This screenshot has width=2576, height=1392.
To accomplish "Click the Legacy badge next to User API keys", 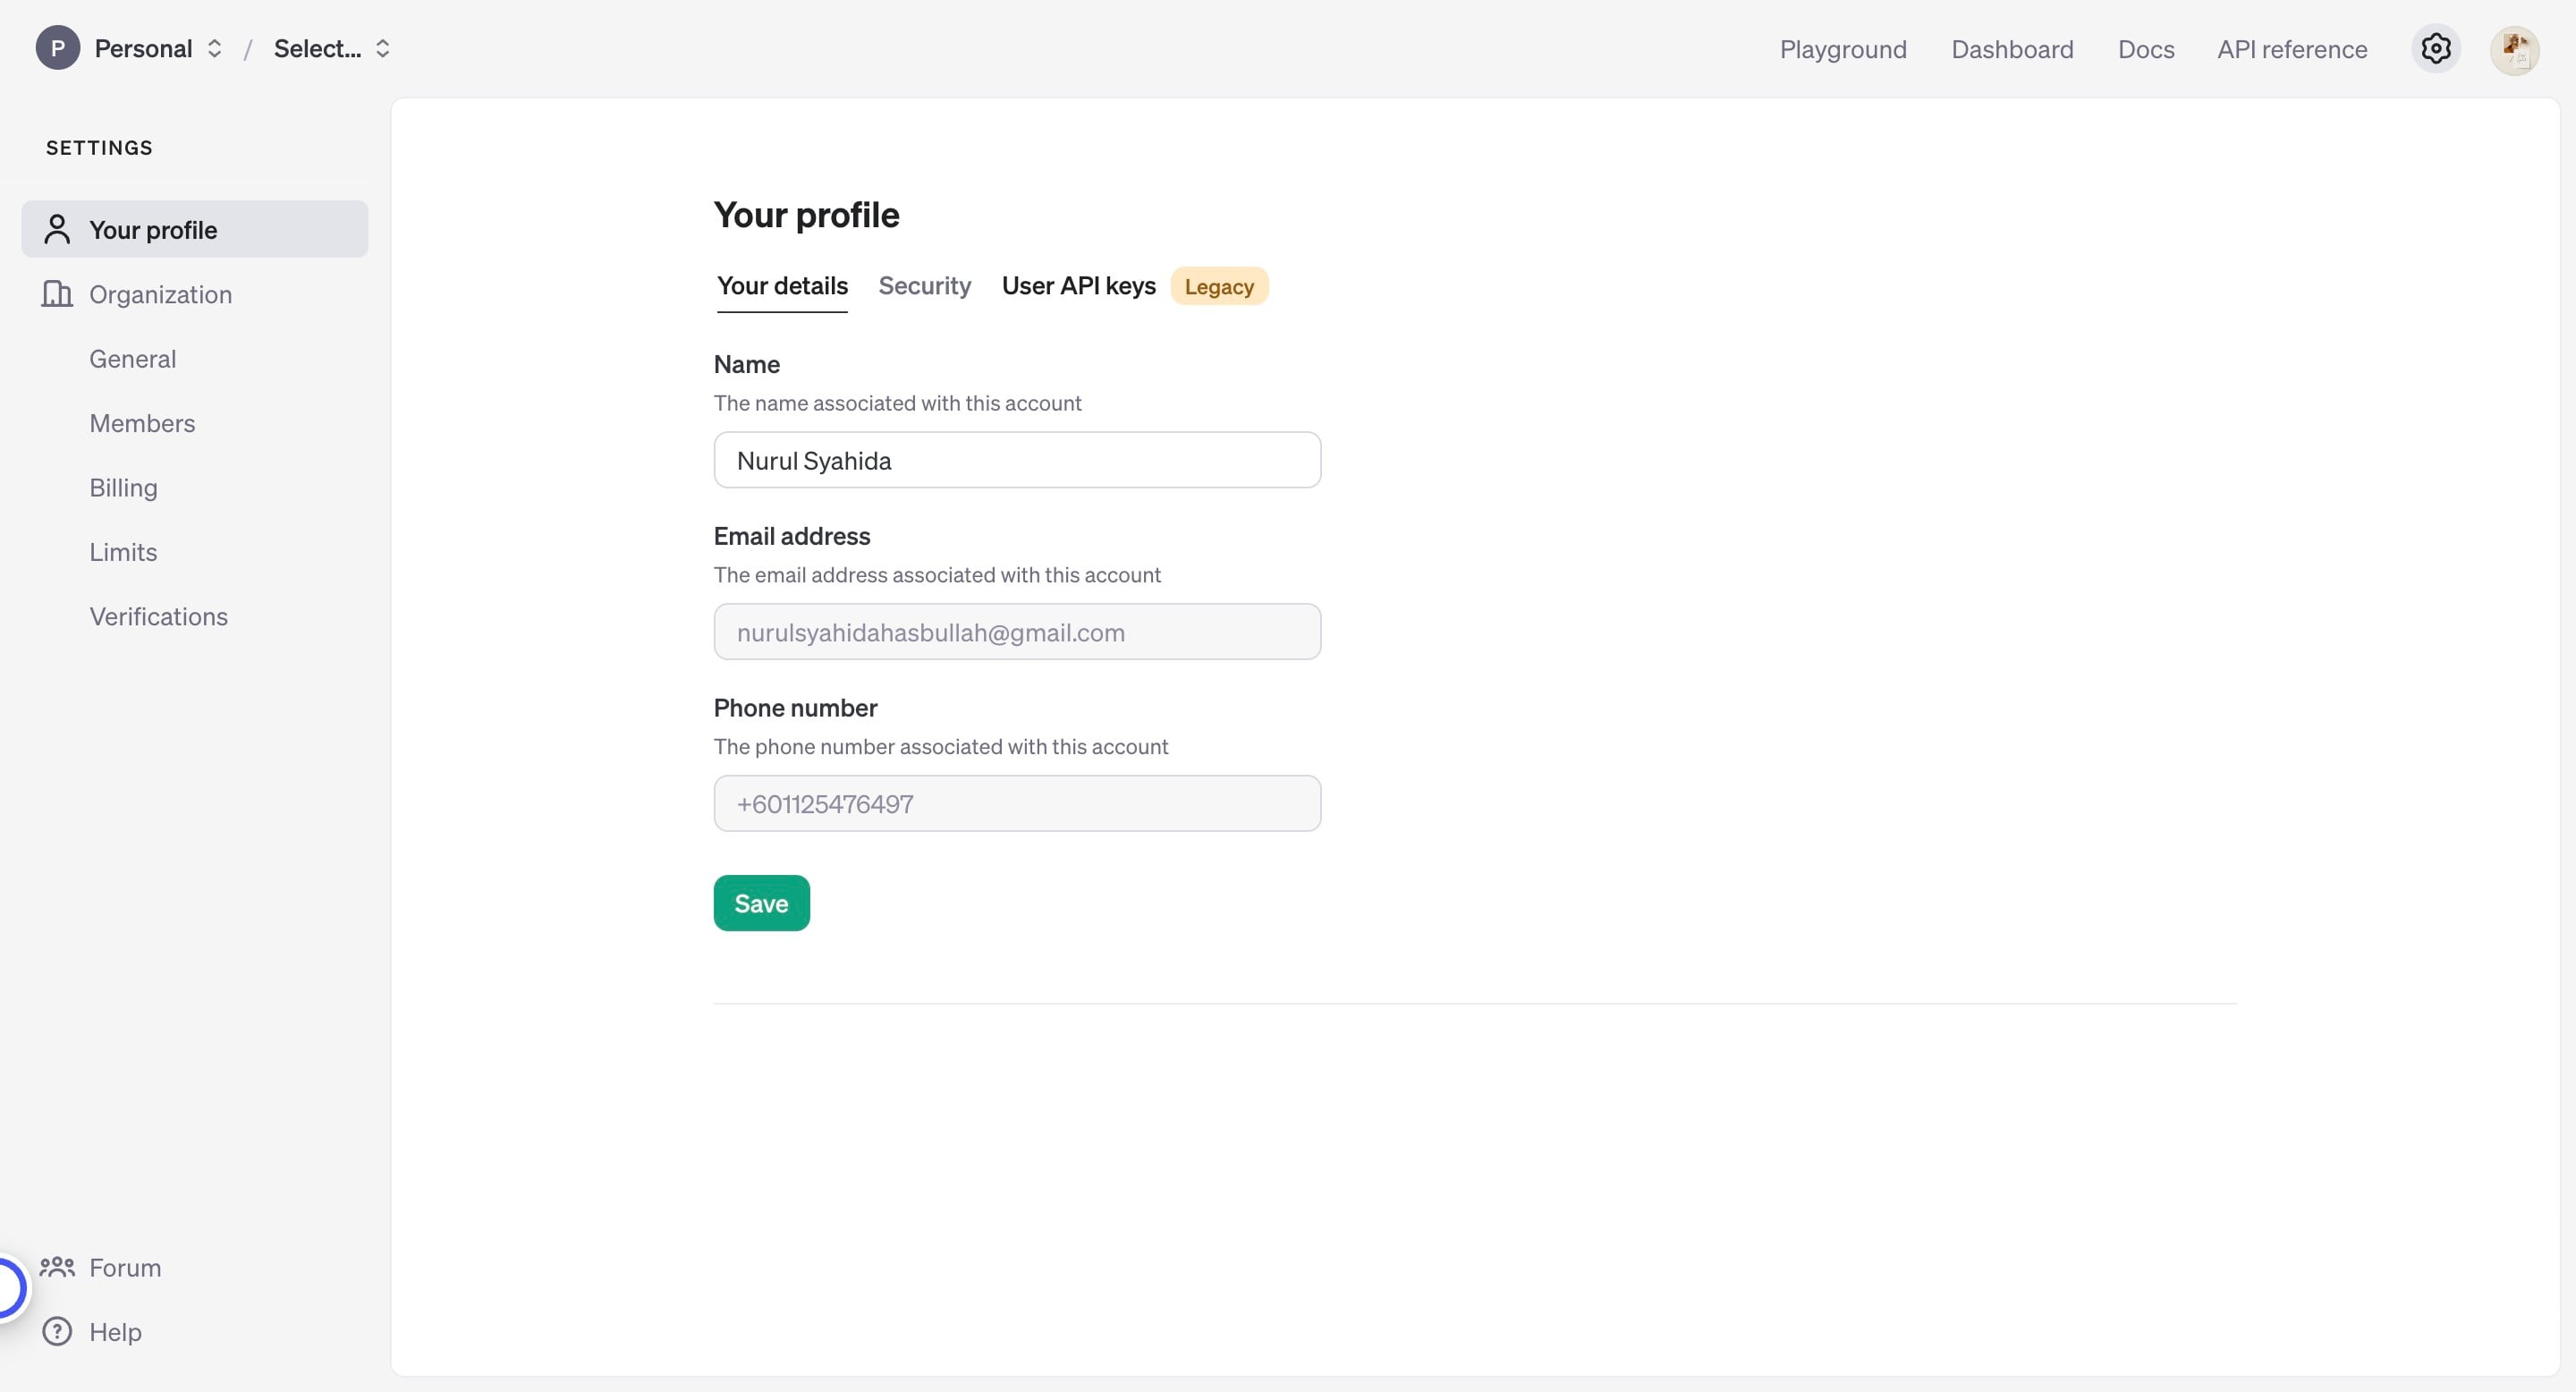I will click(1219, 286).
